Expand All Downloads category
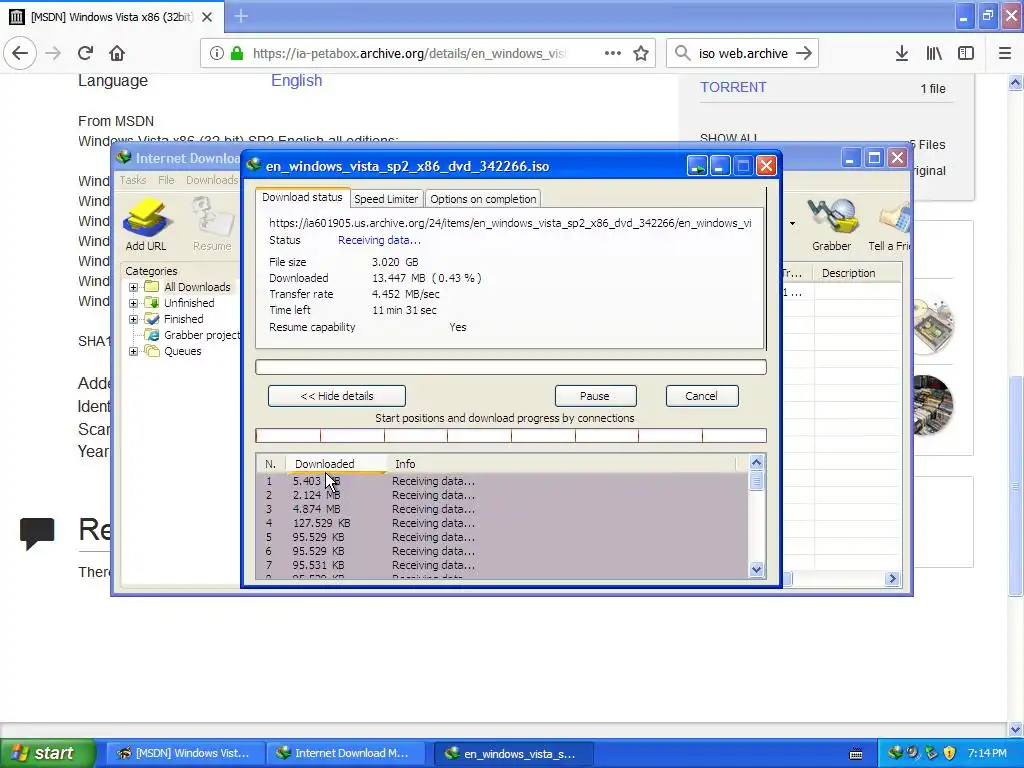This screenshot has width=1024, height=768. point(133,287)
